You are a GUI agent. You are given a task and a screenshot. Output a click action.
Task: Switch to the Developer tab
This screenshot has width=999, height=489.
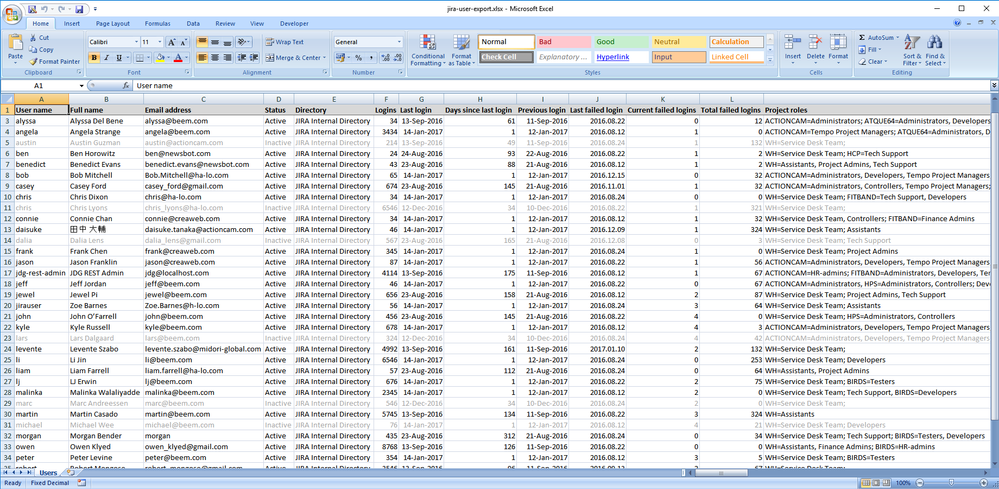coord(294,24)
